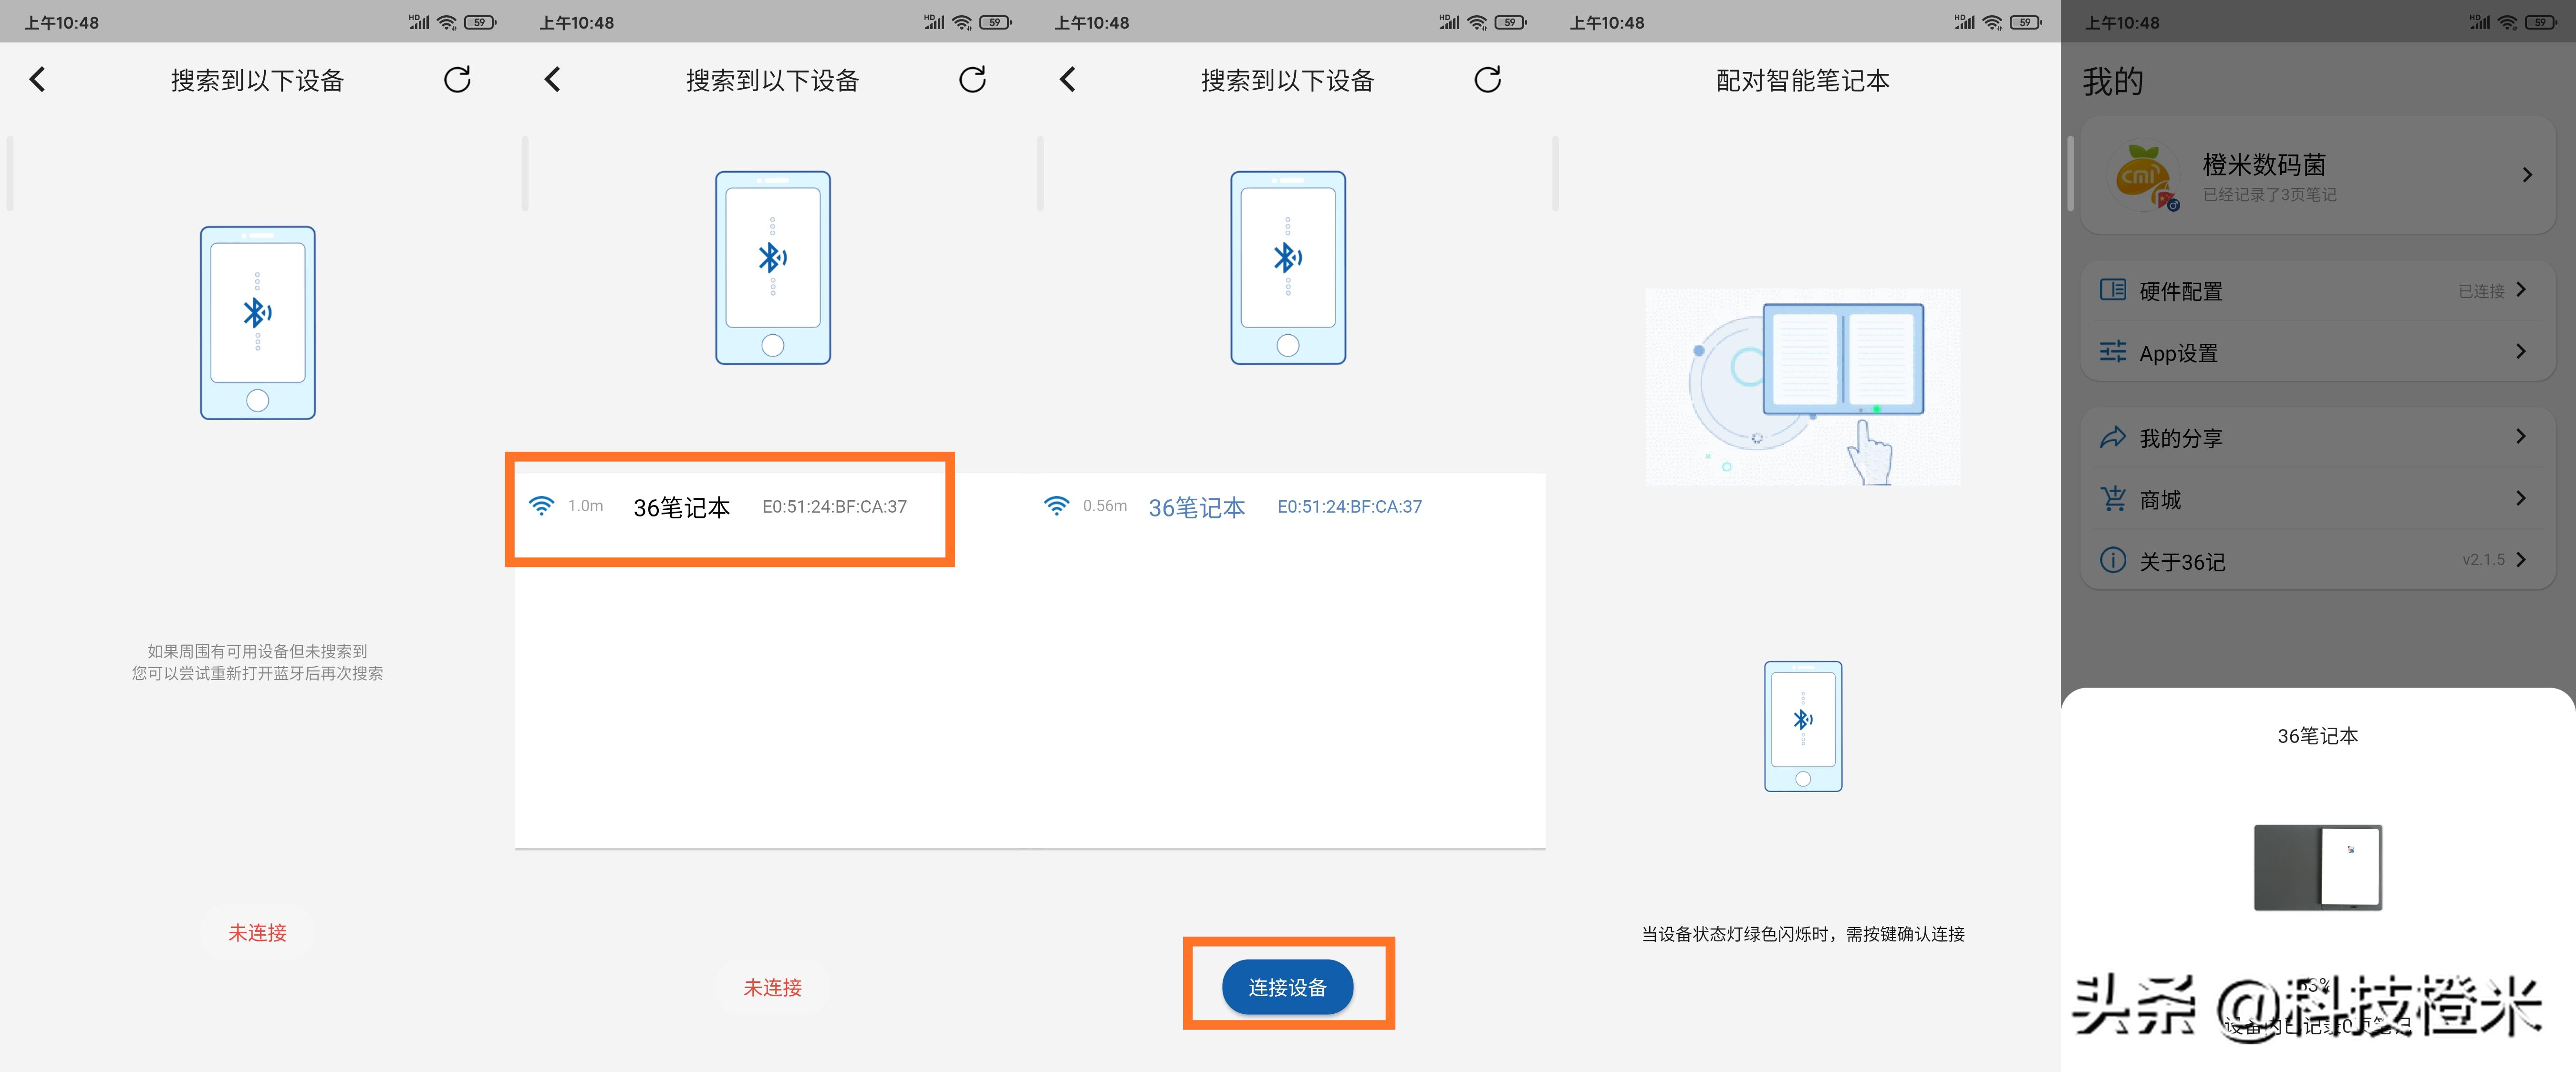Tap the App设置 sliders icon

(x=2113, y=352)
